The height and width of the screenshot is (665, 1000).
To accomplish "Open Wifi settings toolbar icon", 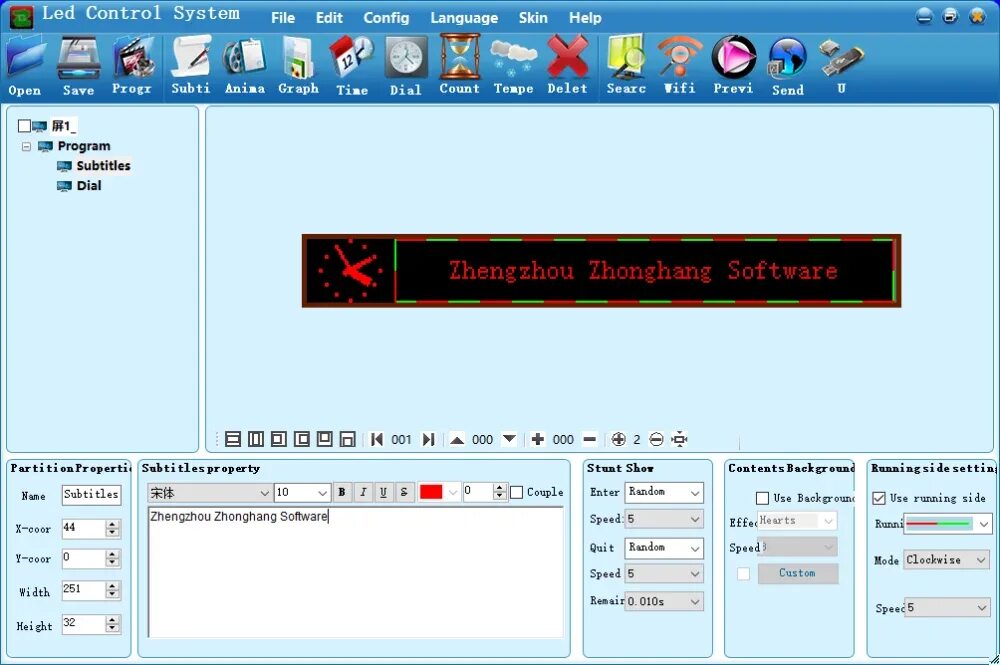I will (x=680, y=66).
